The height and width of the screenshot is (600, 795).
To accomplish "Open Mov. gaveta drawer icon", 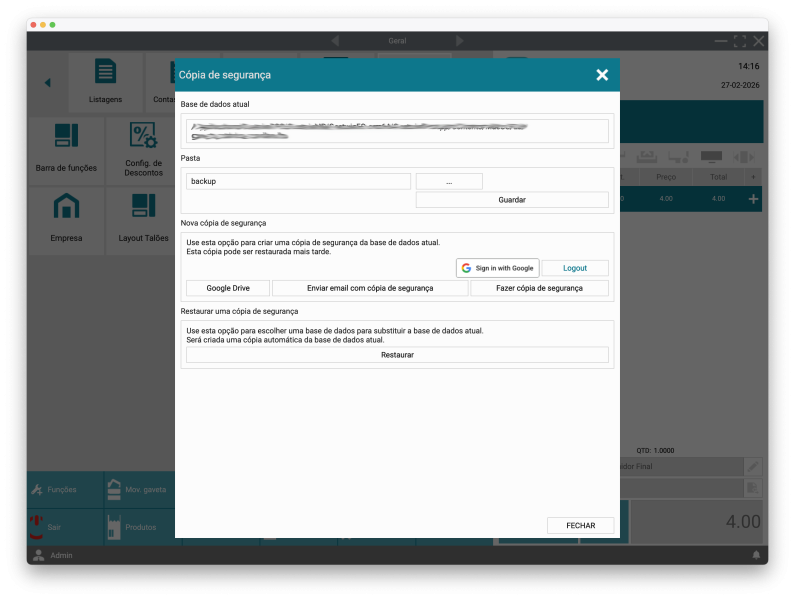I will click(114, 490).
